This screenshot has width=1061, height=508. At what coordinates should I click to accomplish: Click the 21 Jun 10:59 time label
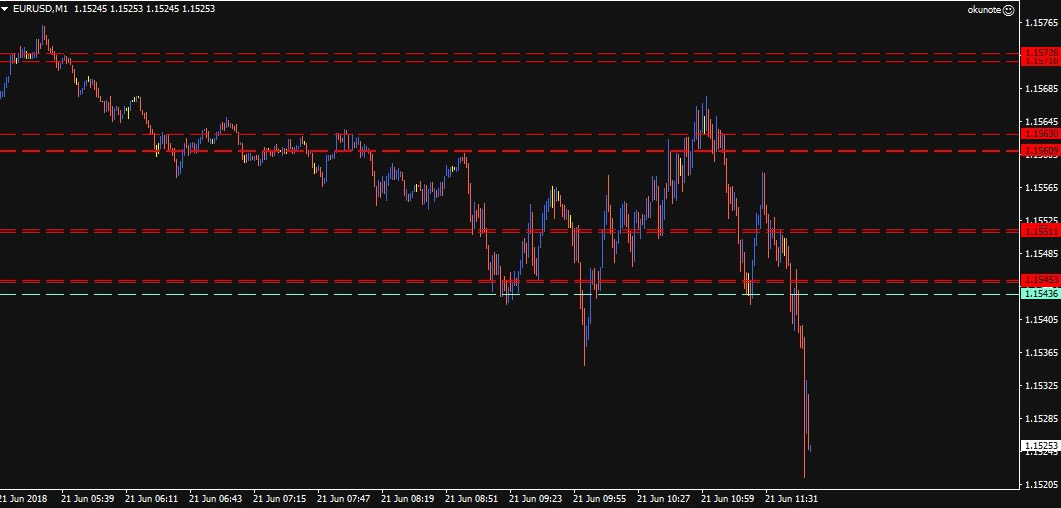coord(729,499)
